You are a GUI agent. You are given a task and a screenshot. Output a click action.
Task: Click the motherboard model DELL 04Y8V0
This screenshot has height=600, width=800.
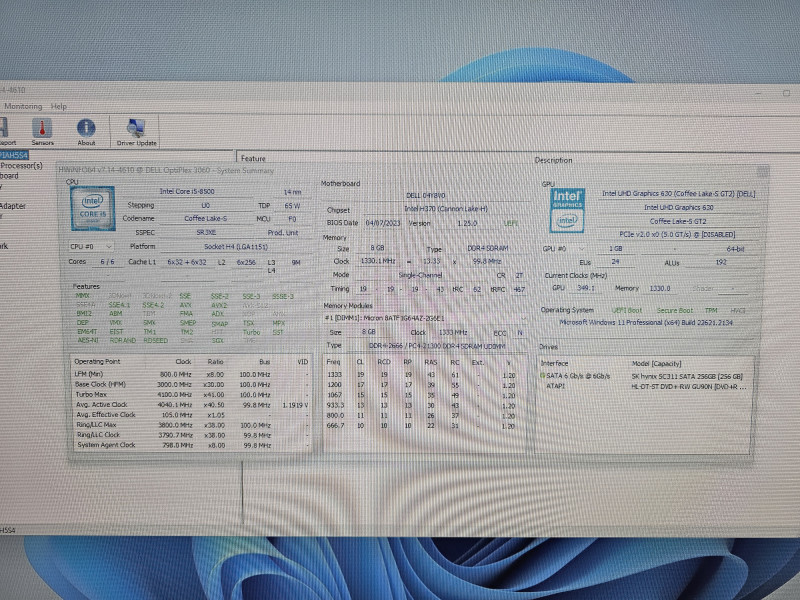426,195
